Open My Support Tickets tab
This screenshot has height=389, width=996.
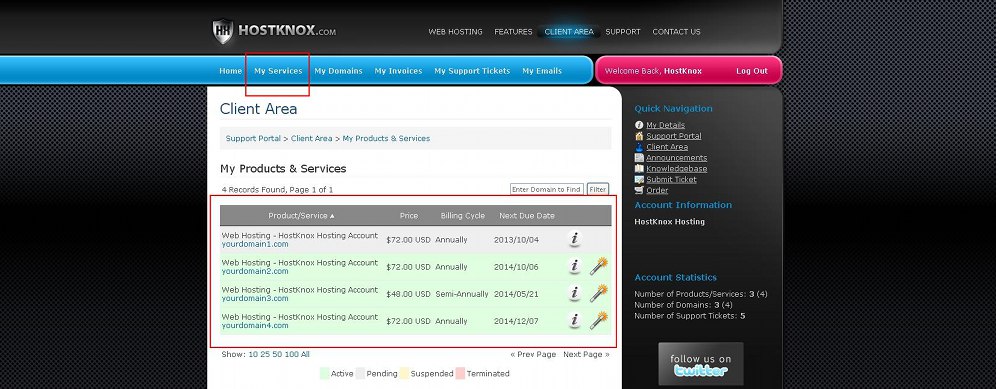472,71
